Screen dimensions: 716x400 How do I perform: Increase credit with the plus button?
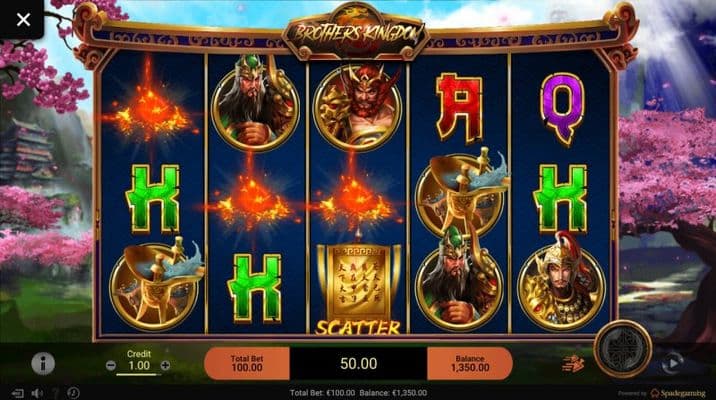[x=165, y=365]
